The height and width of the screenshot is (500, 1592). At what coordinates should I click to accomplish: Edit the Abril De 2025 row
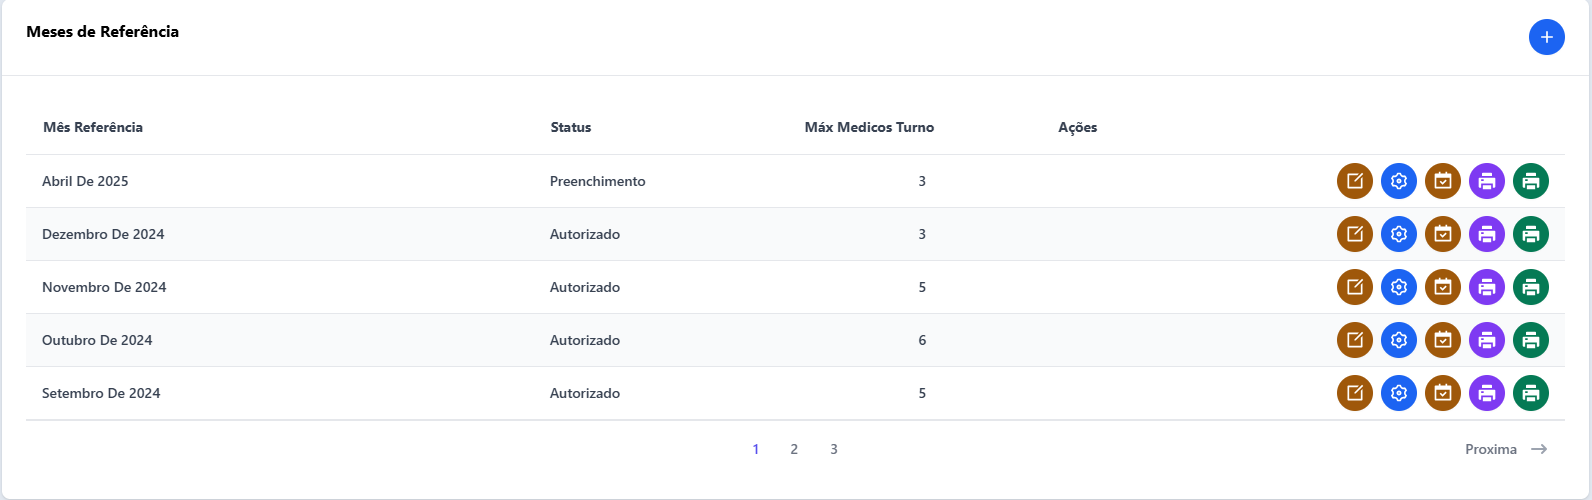tap(1355, 181)
